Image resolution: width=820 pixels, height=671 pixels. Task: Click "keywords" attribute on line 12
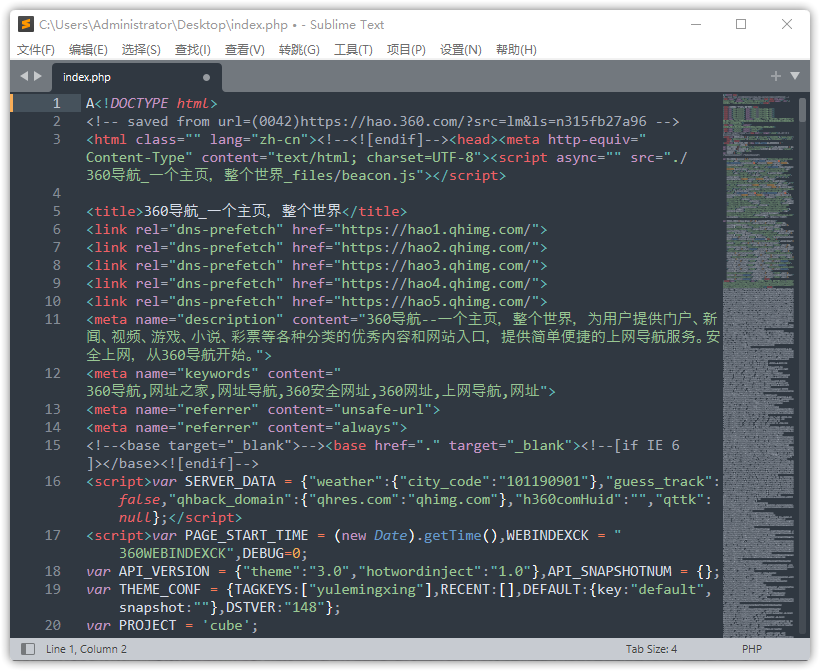(x=218, y=373)
